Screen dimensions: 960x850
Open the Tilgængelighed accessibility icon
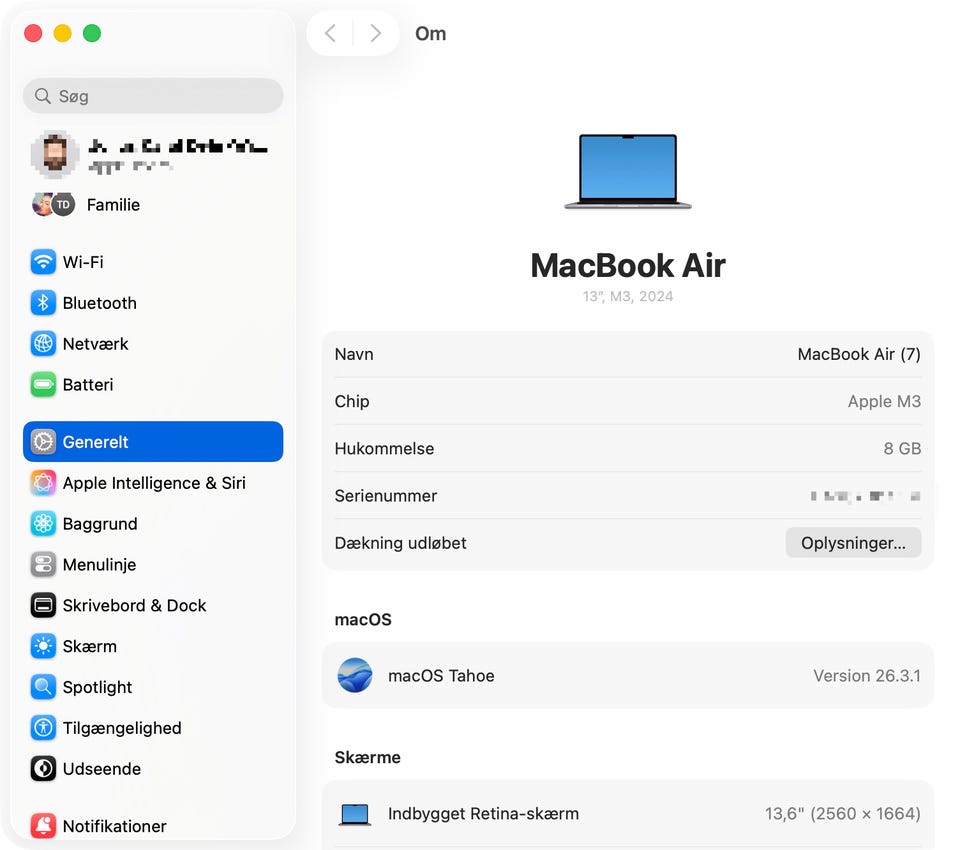43,728
